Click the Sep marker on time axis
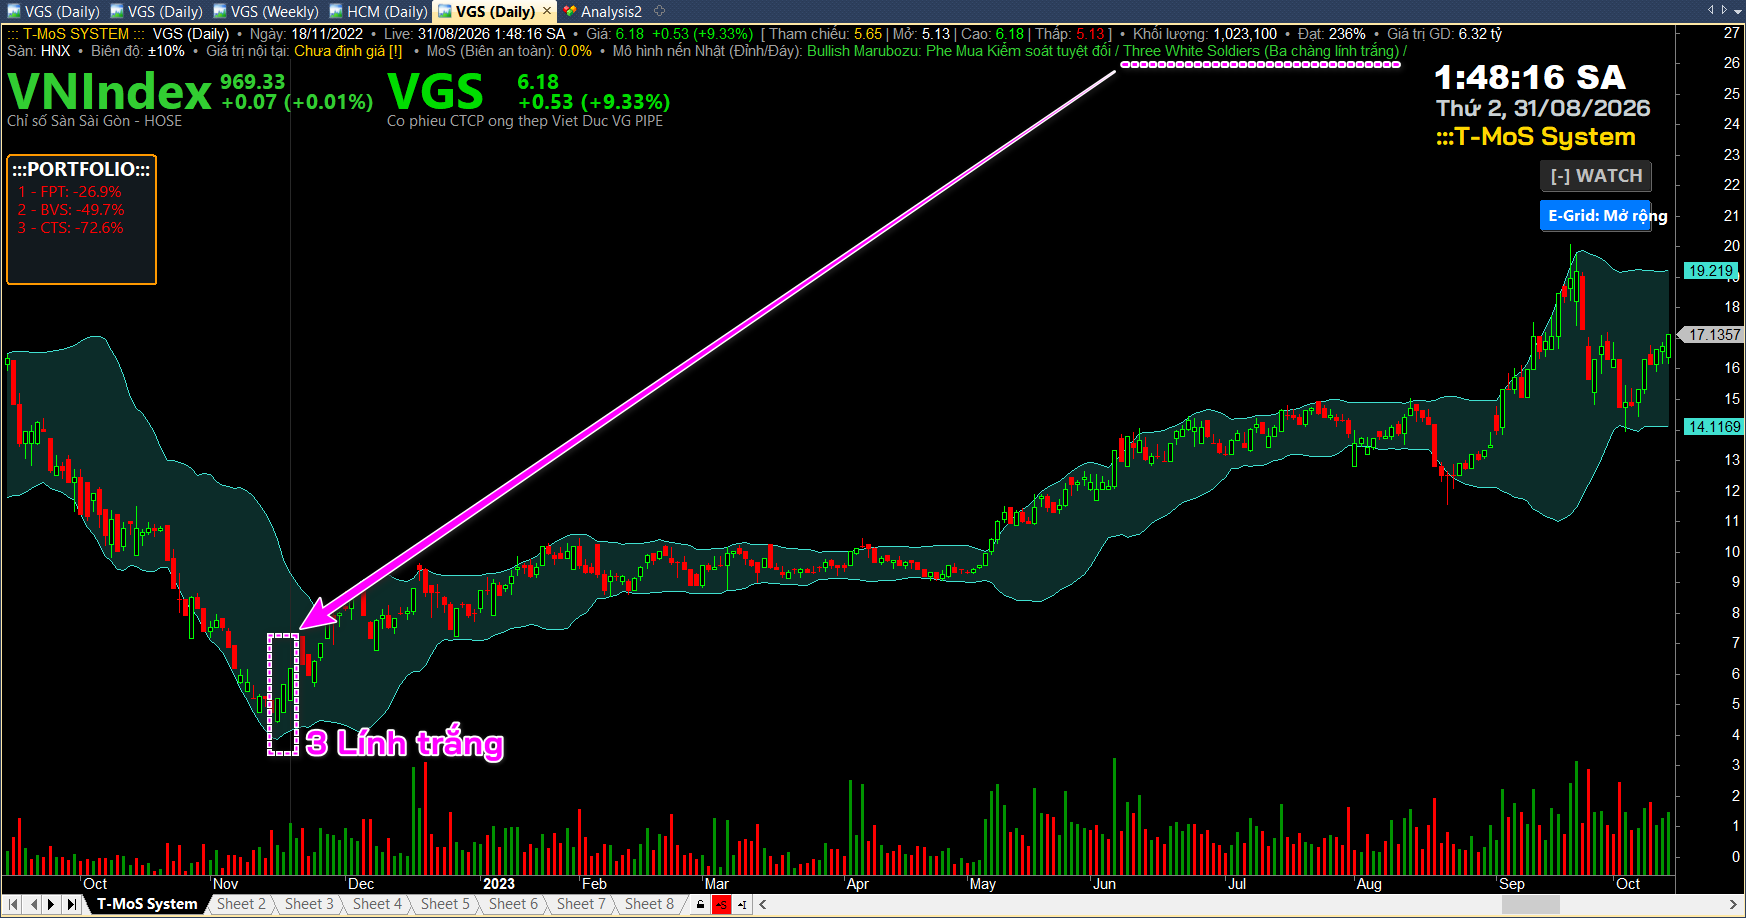The image size is (1746, 918). (1511, 884)
